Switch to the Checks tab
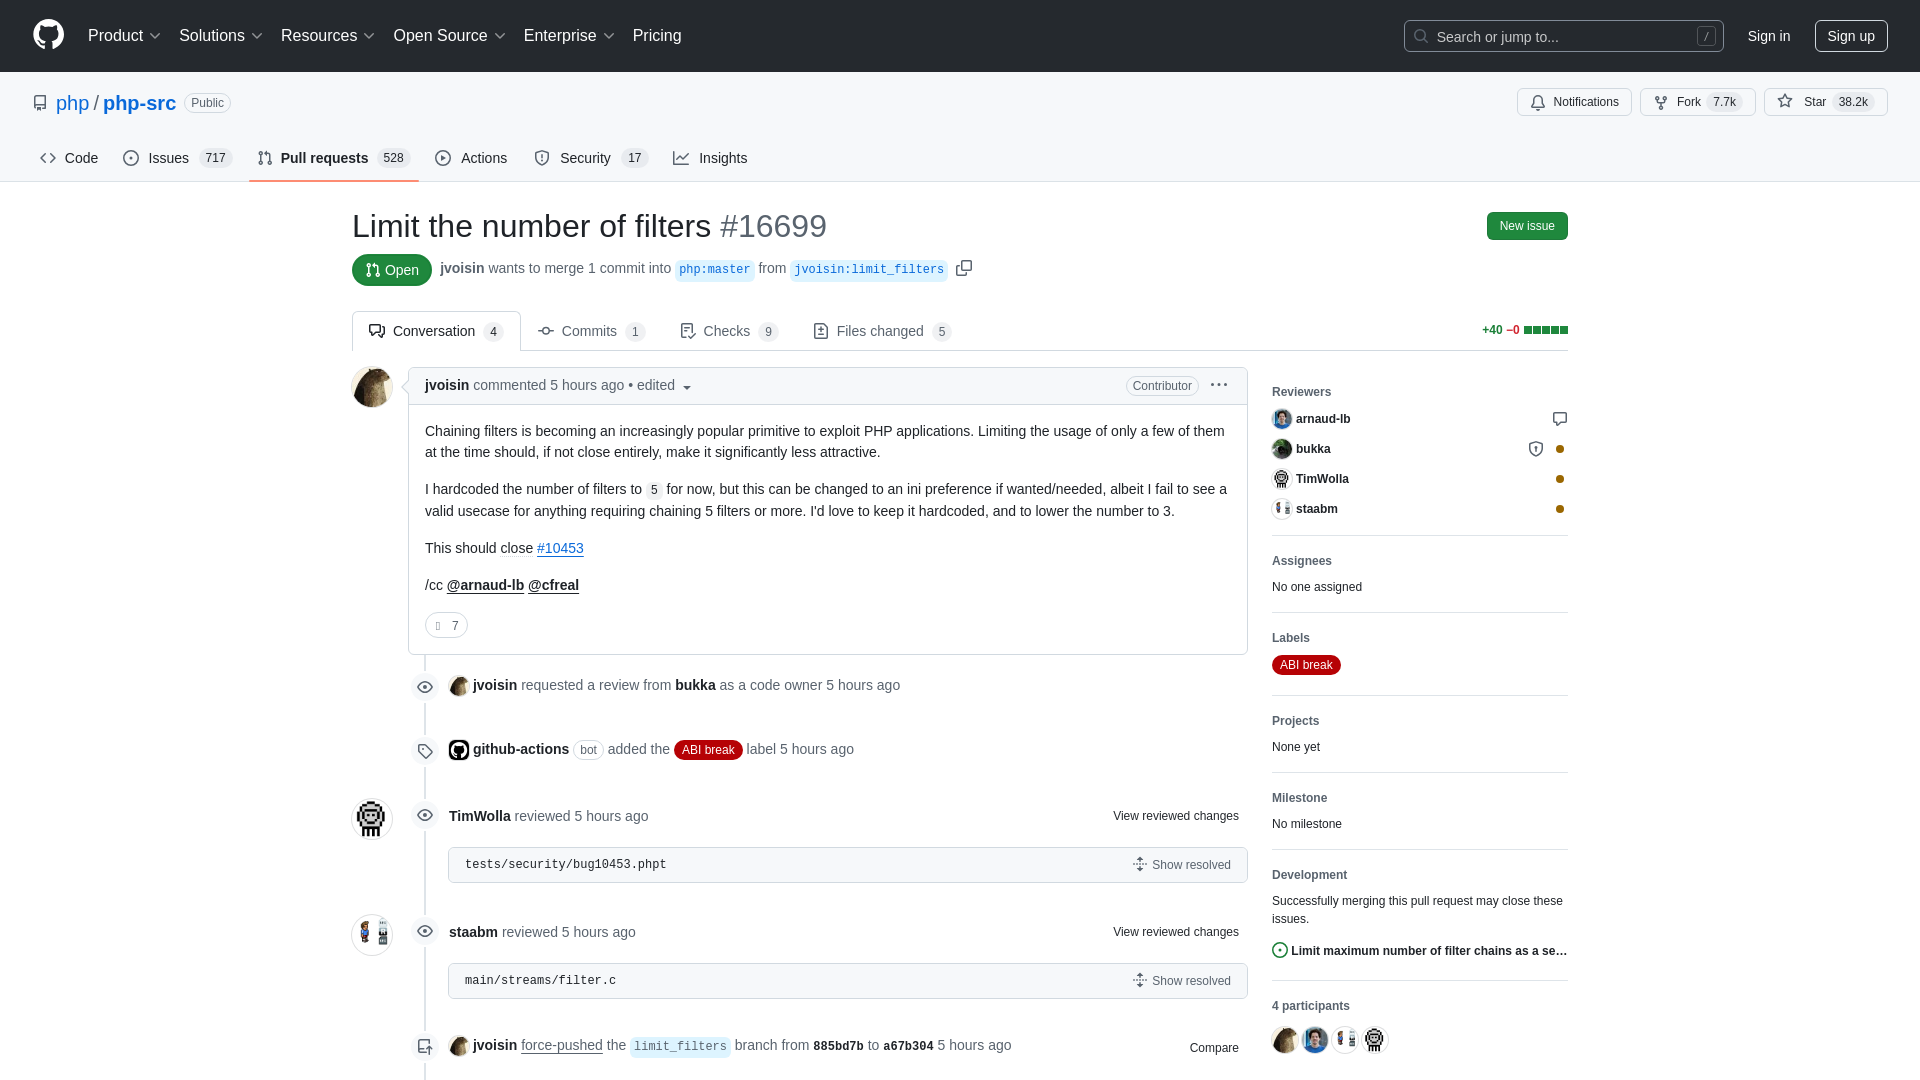Viewport: 1920px width, 1080px height. click(729, 331)
